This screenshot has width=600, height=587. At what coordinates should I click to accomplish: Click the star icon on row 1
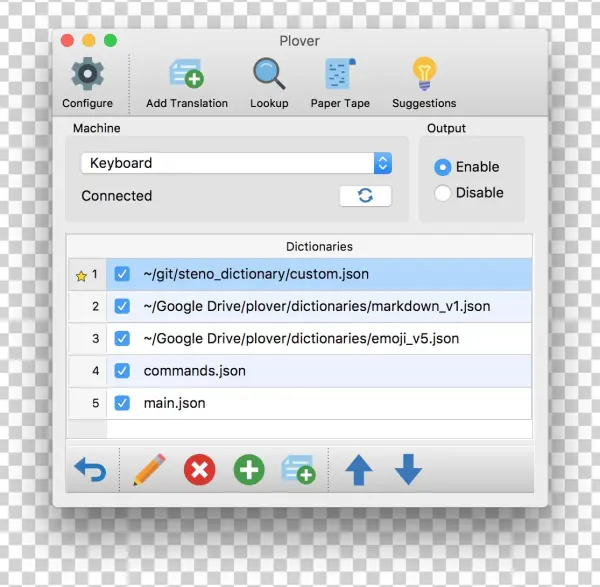pos(81,276)
